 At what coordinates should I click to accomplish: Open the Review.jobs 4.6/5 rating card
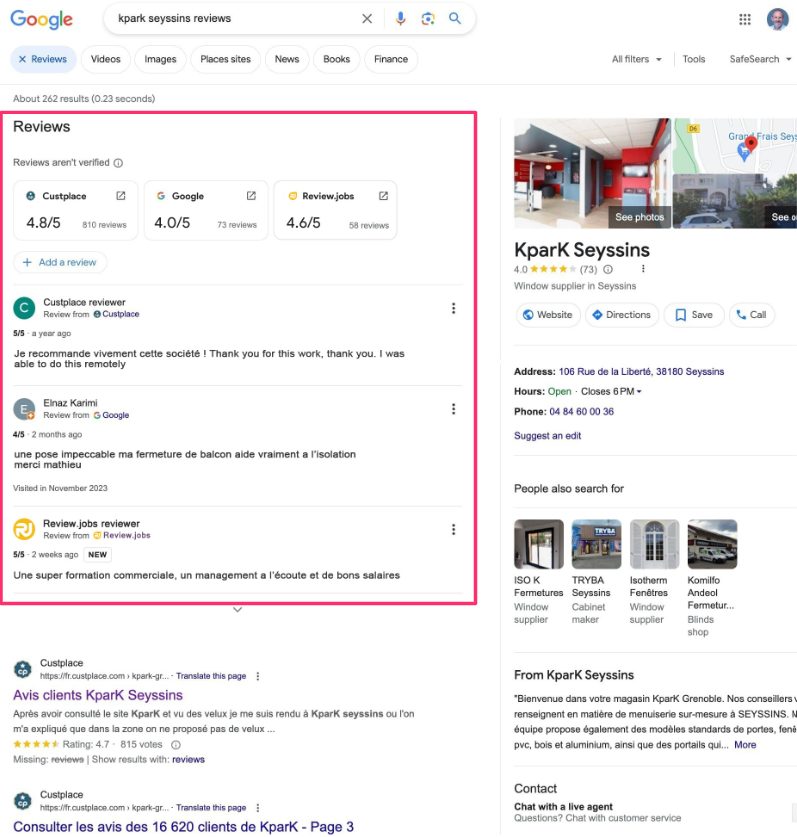[x=335, y=210]
